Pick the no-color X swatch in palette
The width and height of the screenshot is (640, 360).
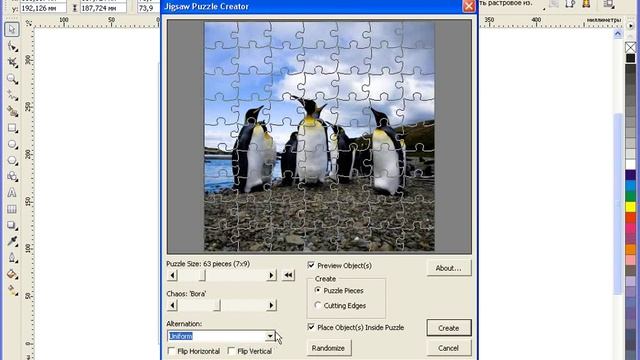[x=631, y=47]
